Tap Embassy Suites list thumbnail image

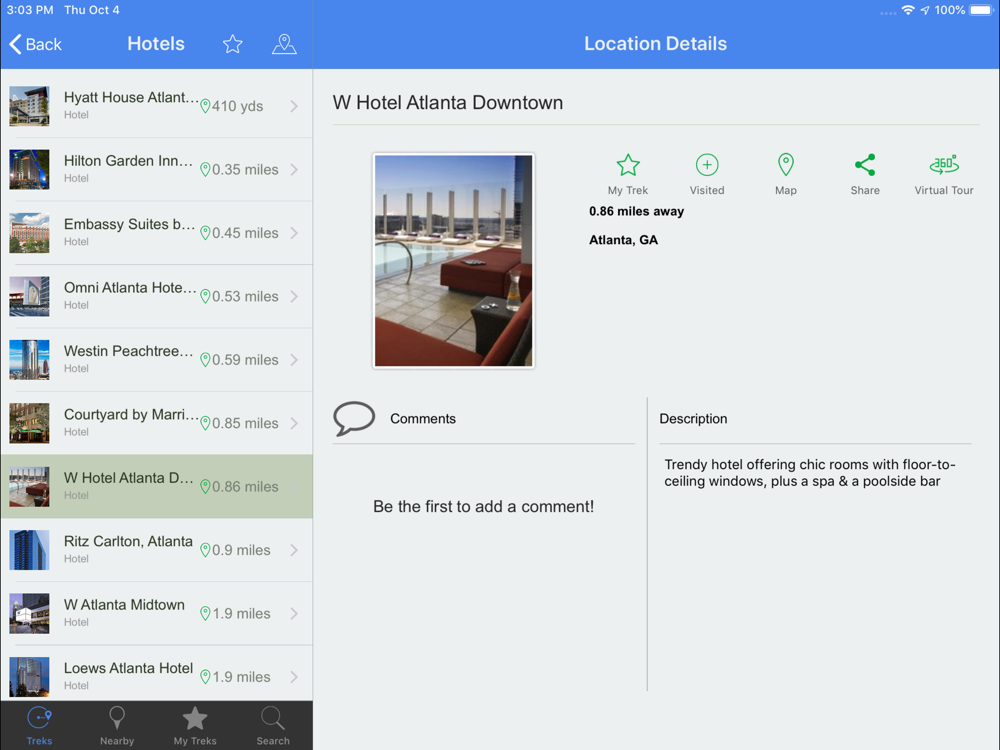[29, 233]
